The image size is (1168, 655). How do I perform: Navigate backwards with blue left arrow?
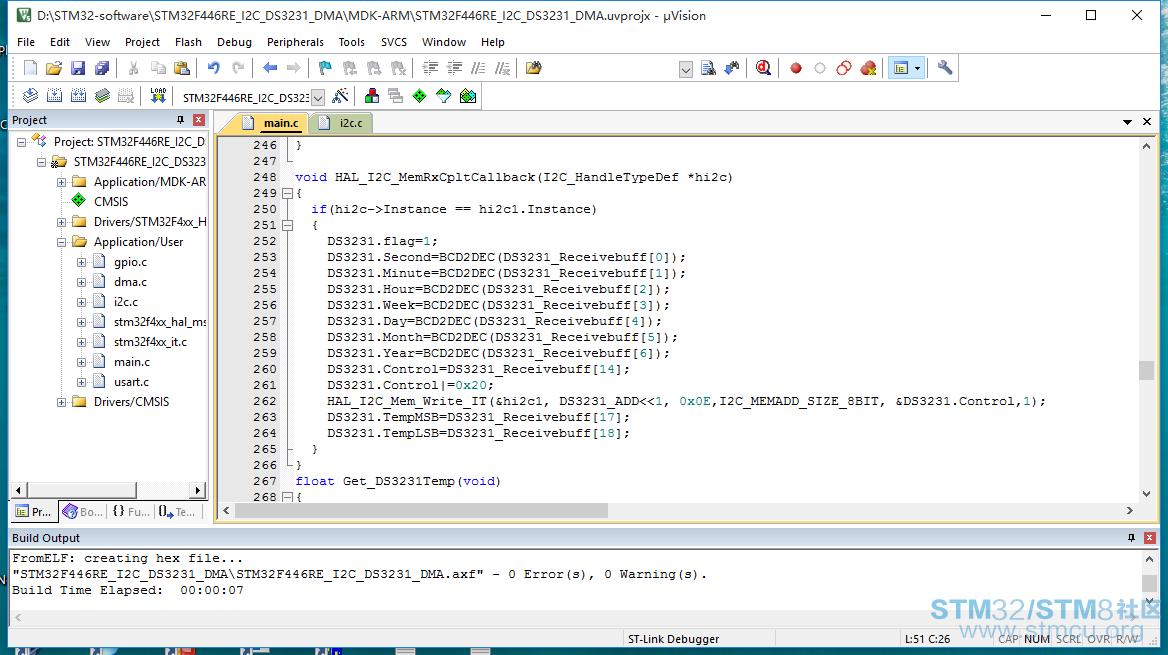pyautogui.click(x=270, y=68)
